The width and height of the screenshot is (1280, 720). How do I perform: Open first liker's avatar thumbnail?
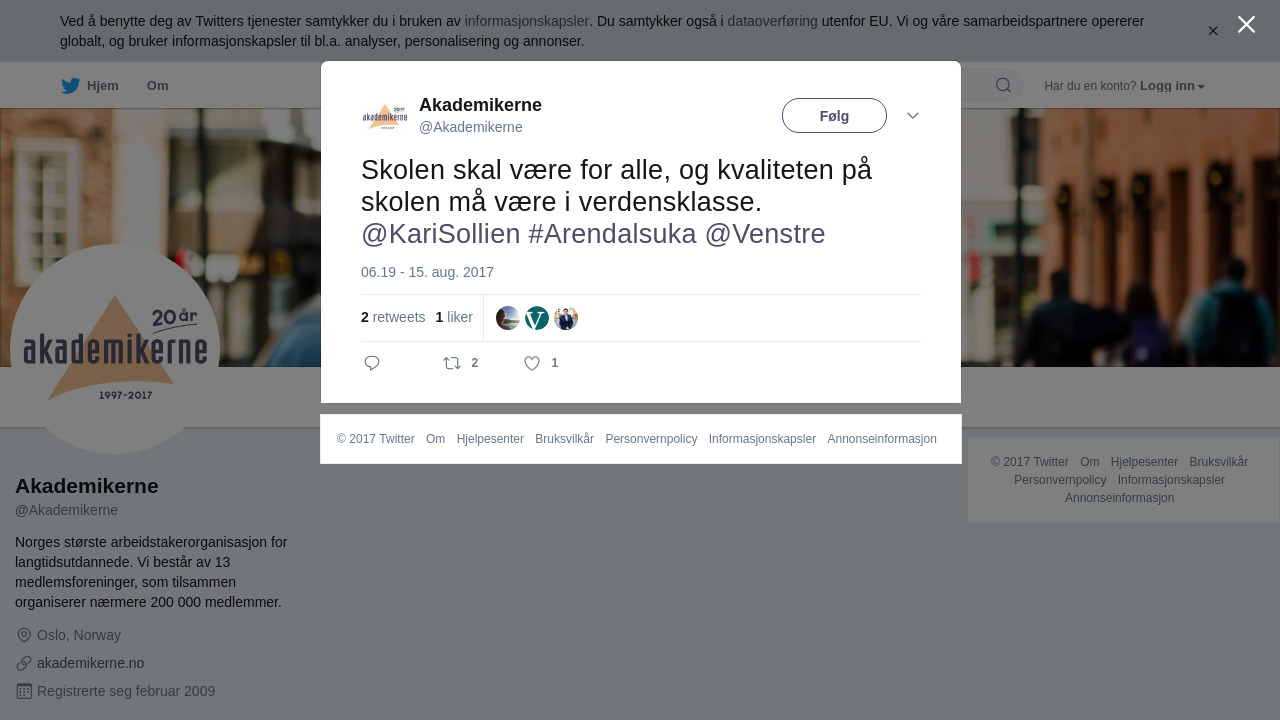(x=508, y=318)
